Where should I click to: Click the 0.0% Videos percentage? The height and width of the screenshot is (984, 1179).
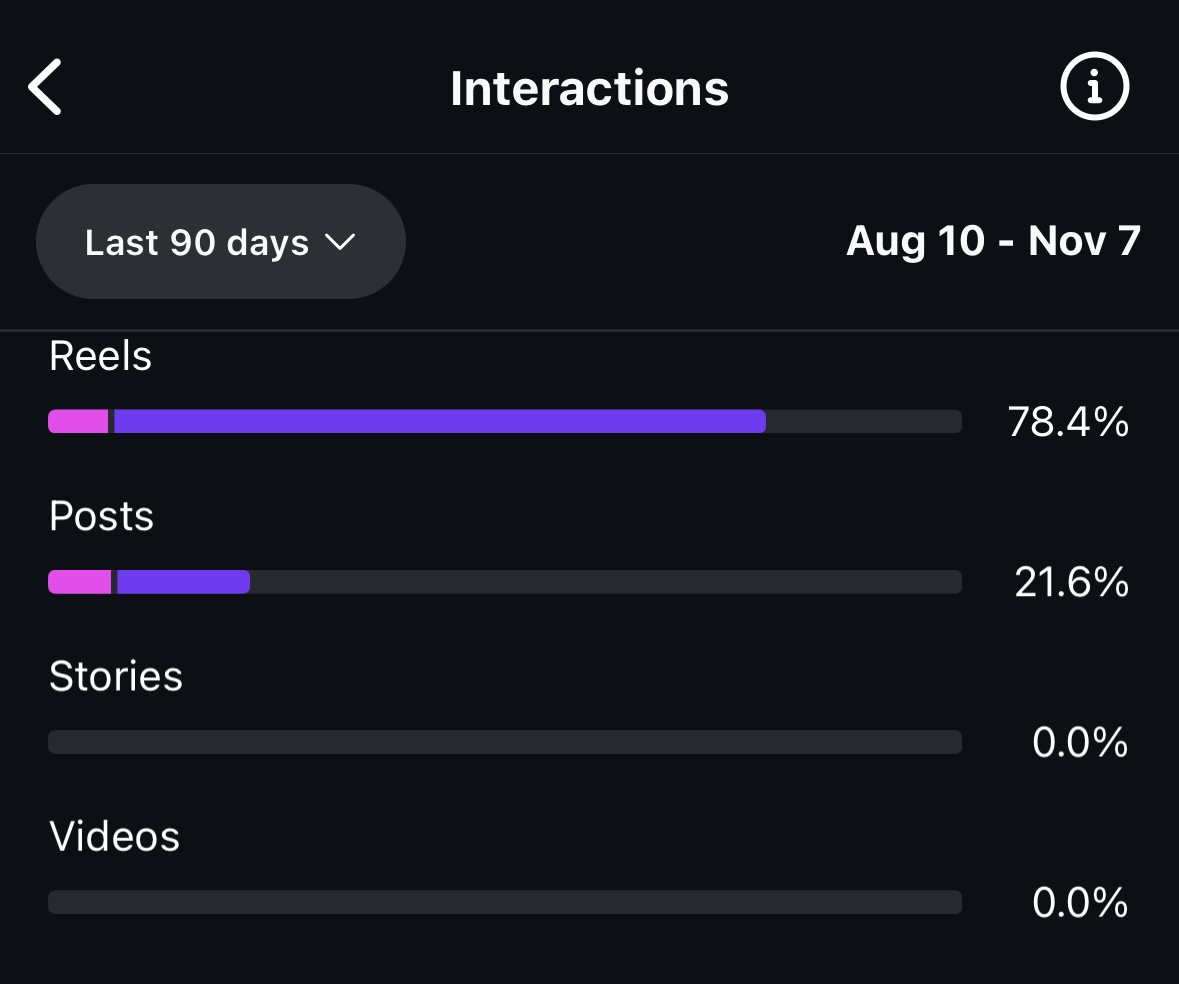click(1080, 904)
